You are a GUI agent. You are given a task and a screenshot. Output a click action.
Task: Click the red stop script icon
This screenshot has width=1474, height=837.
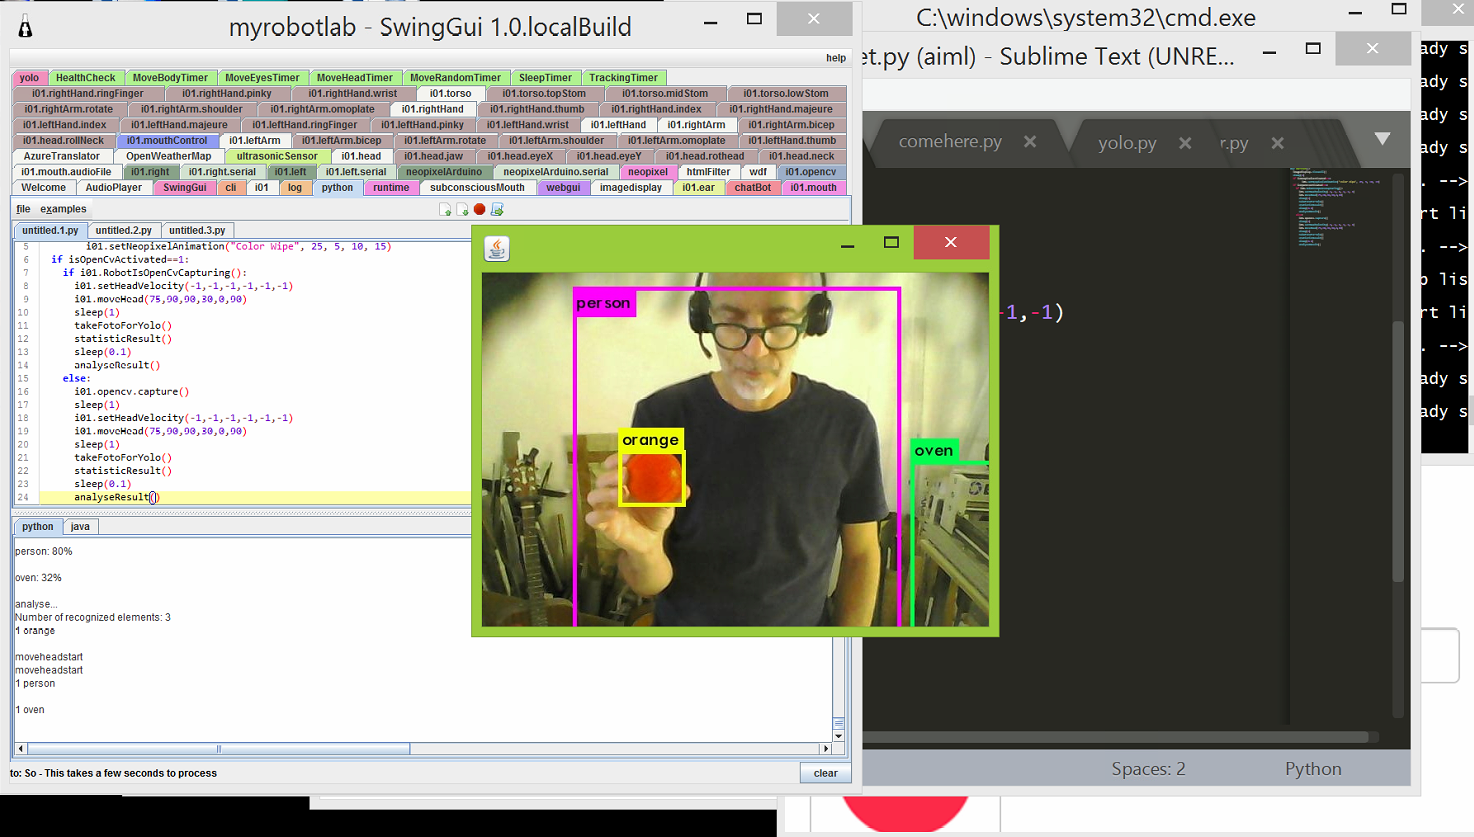[x=480, y=209]
